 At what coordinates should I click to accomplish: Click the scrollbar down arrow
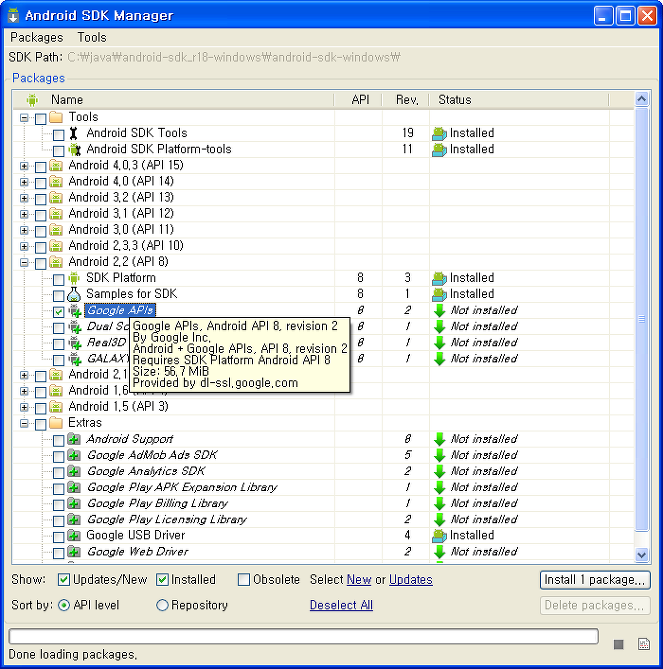click(642, 555)
